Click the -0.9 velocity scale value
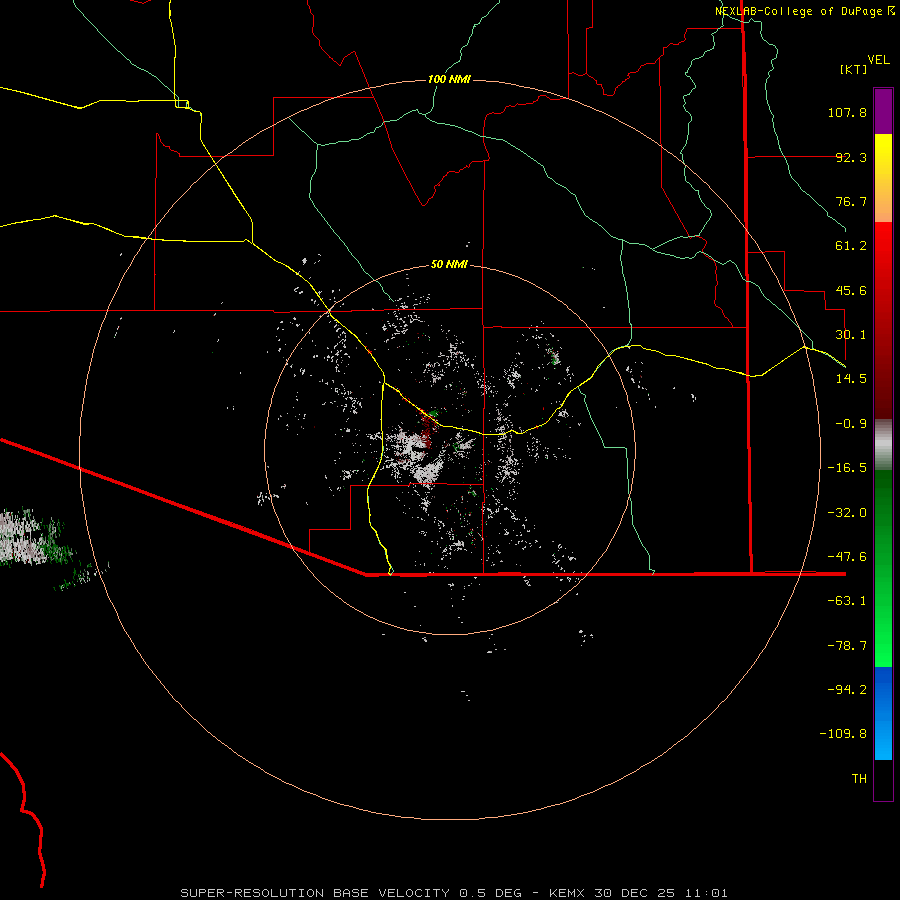 (851, 424)
